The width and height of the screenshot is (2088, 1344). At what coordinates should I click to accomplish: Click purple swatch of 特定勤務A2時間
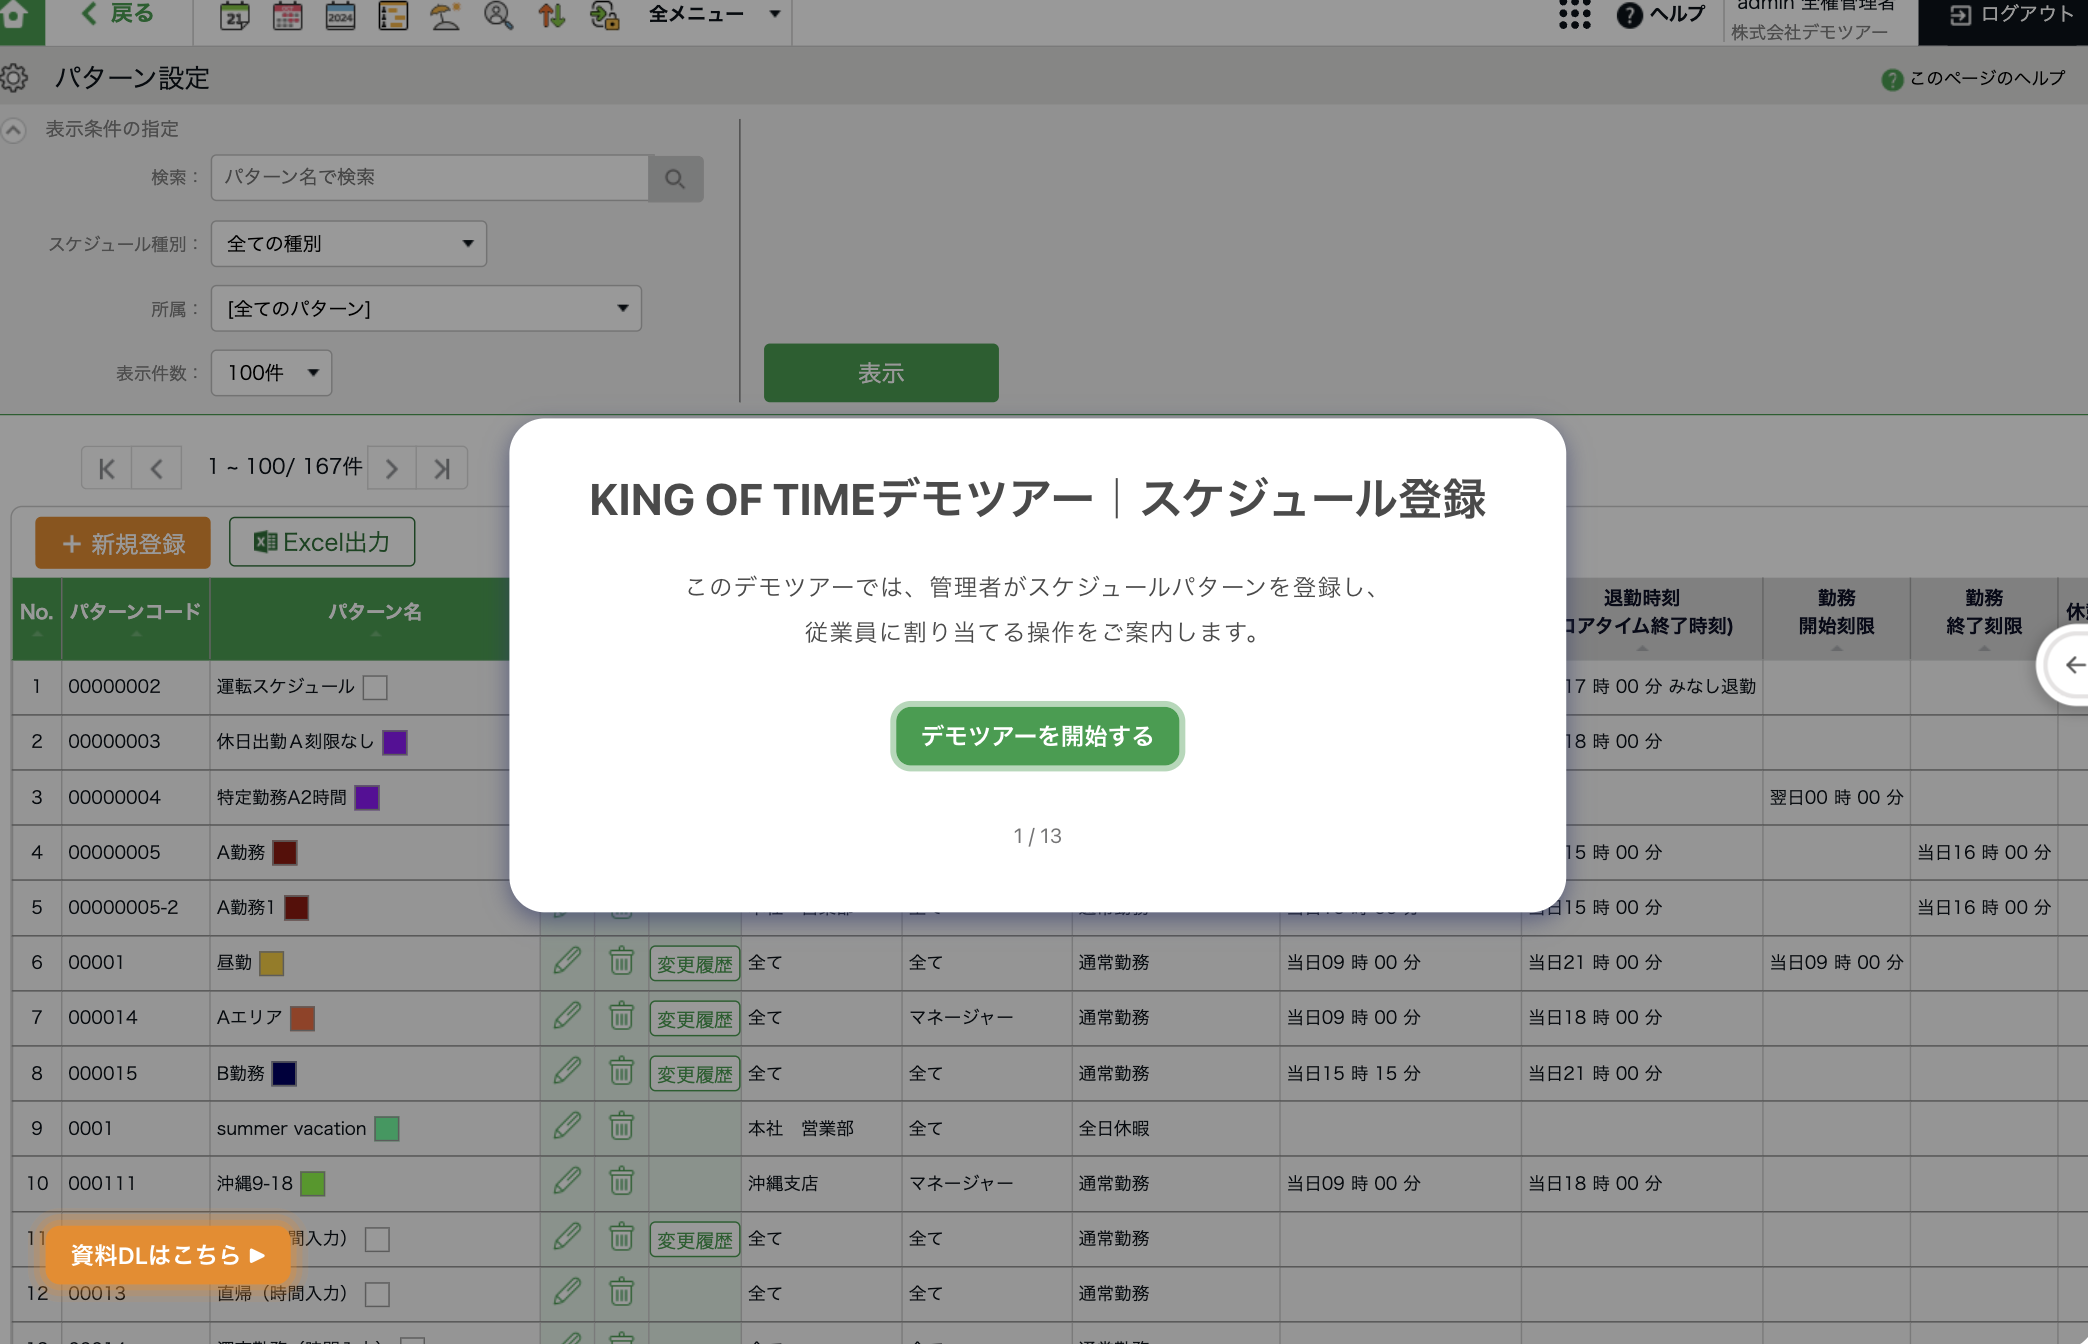pyautogui.click(x=367, y=798)
